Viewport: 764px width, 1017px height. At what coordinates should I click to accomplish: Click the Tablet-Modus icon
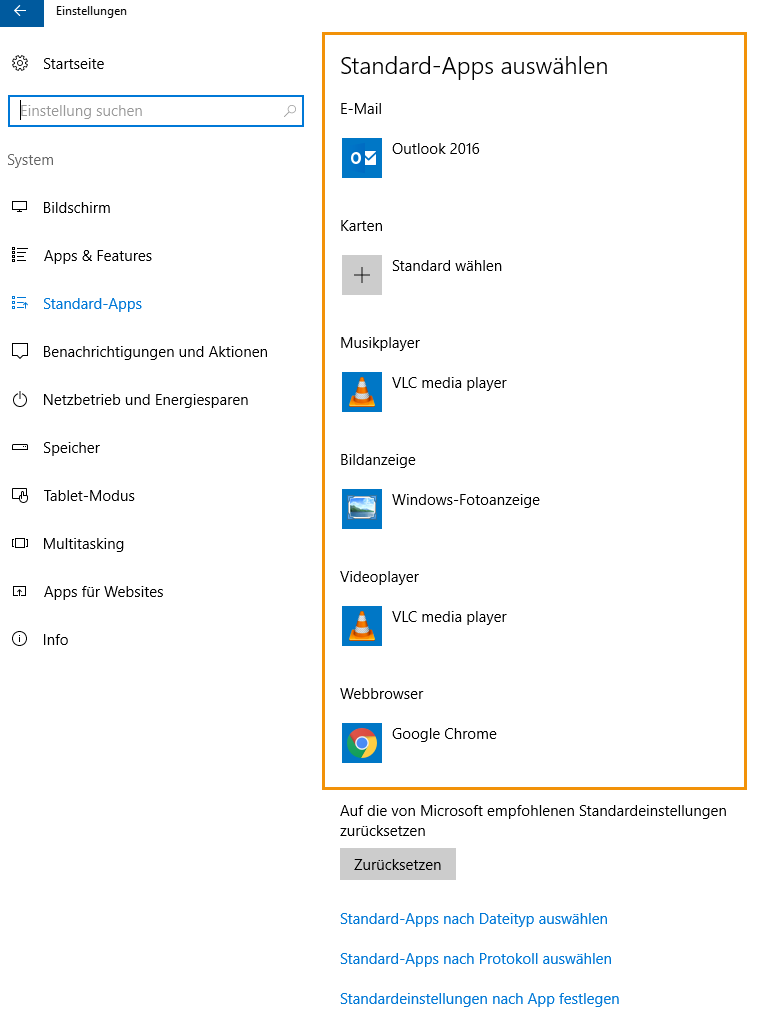coord(20,496)
